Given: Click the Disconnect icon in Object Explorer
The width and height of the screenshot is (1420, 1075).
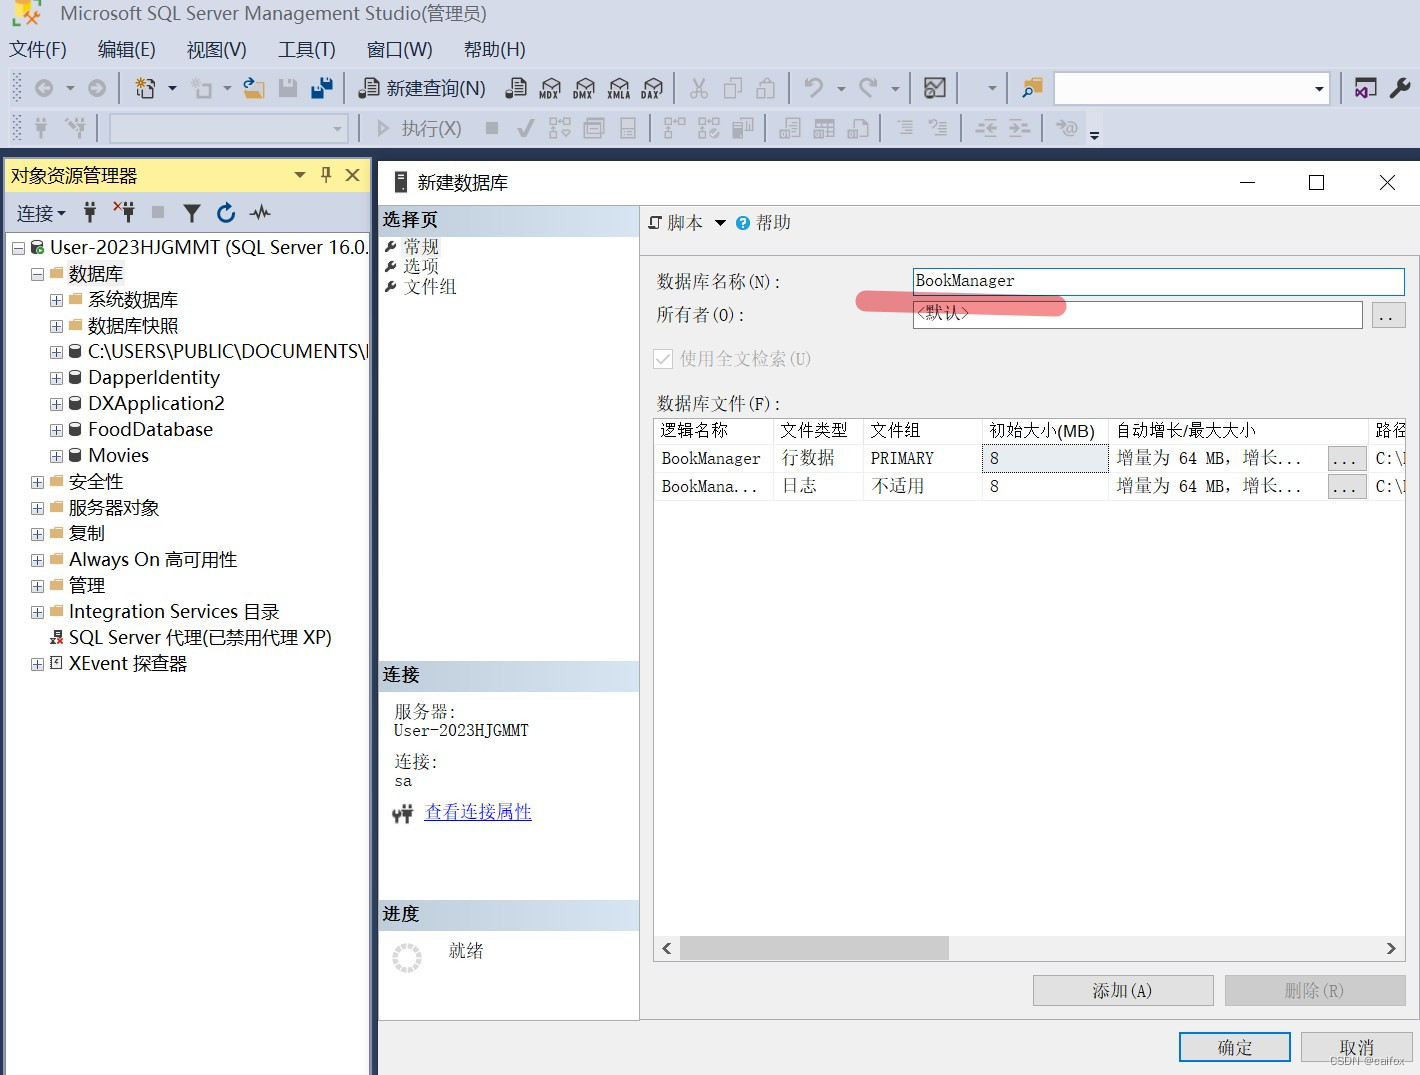Looking at the screenshot, I should (124, 212).
